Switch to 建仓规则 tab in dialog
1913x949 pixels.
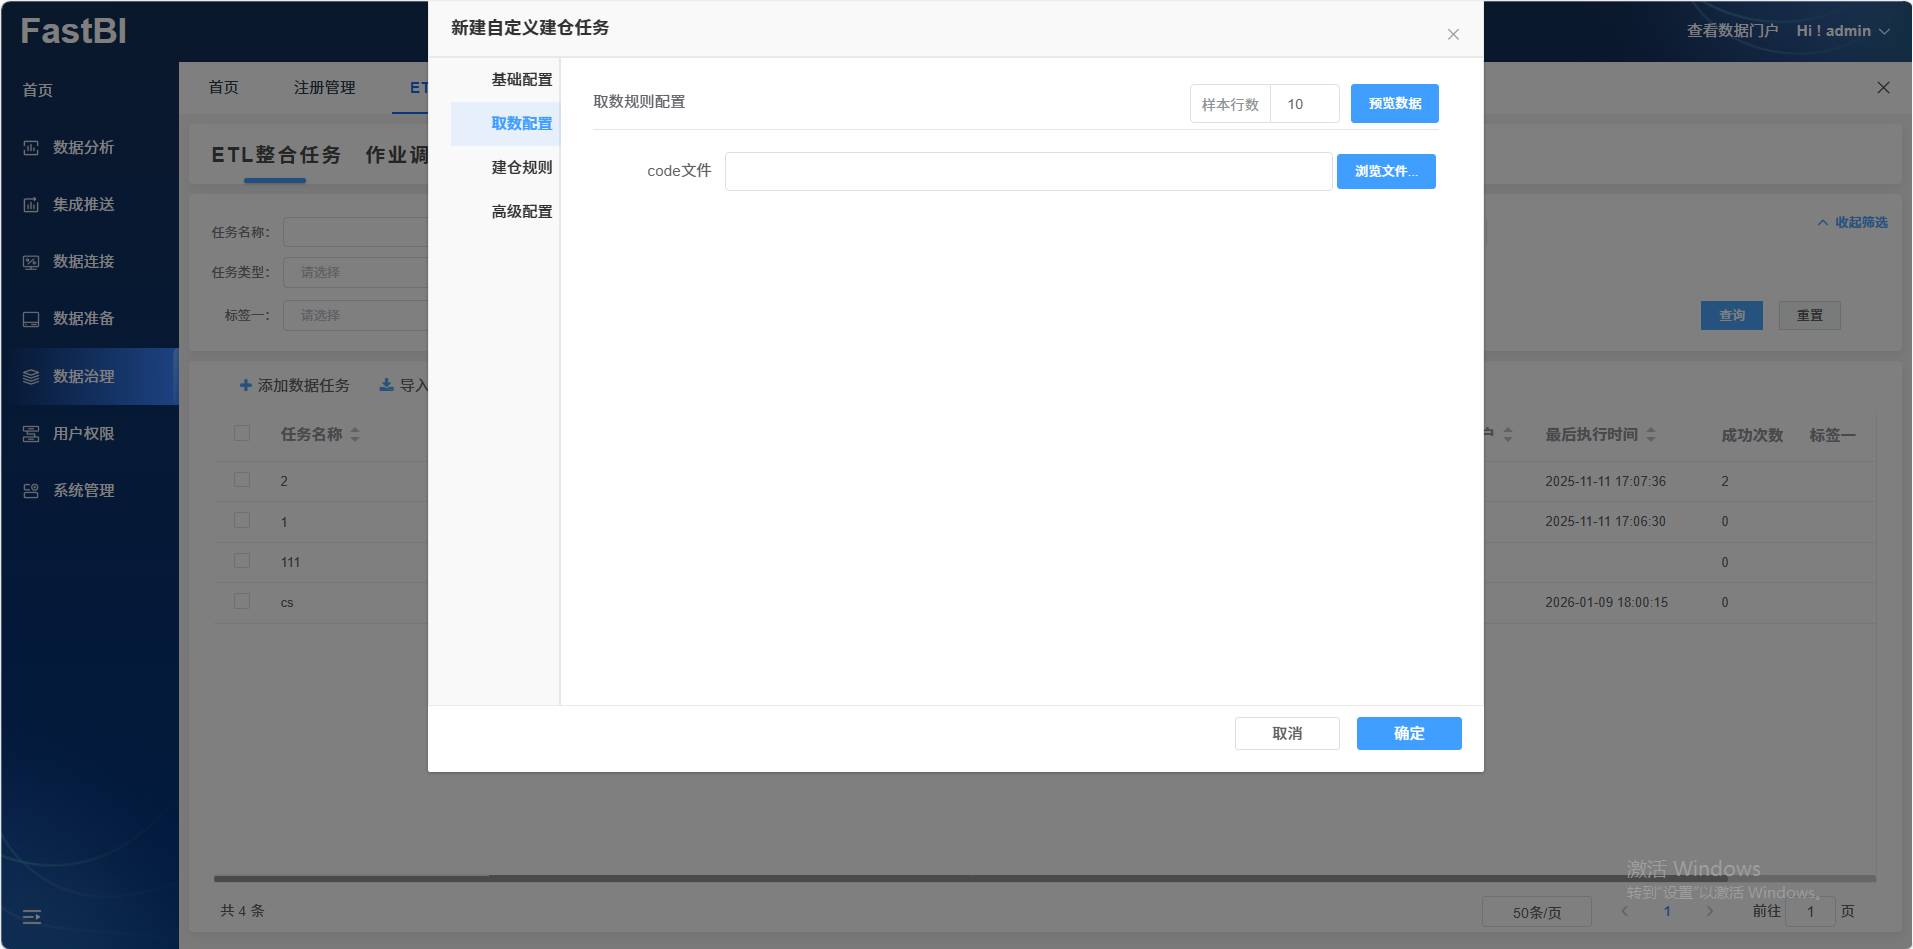click(521, 168)
